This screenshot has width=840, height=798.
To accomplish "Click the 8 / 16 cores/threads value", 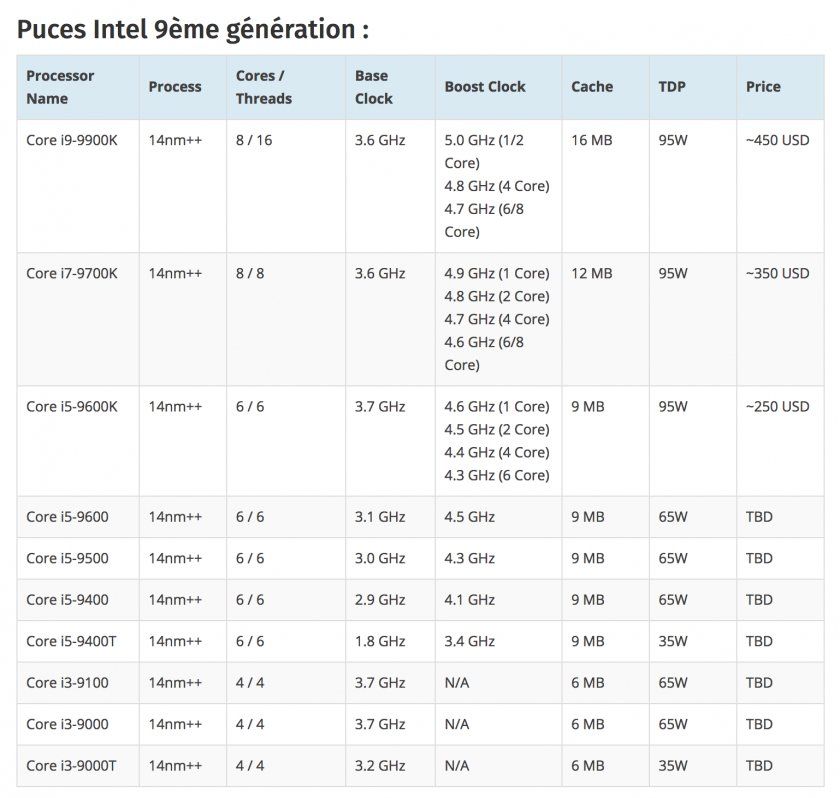I will point(254,140).
